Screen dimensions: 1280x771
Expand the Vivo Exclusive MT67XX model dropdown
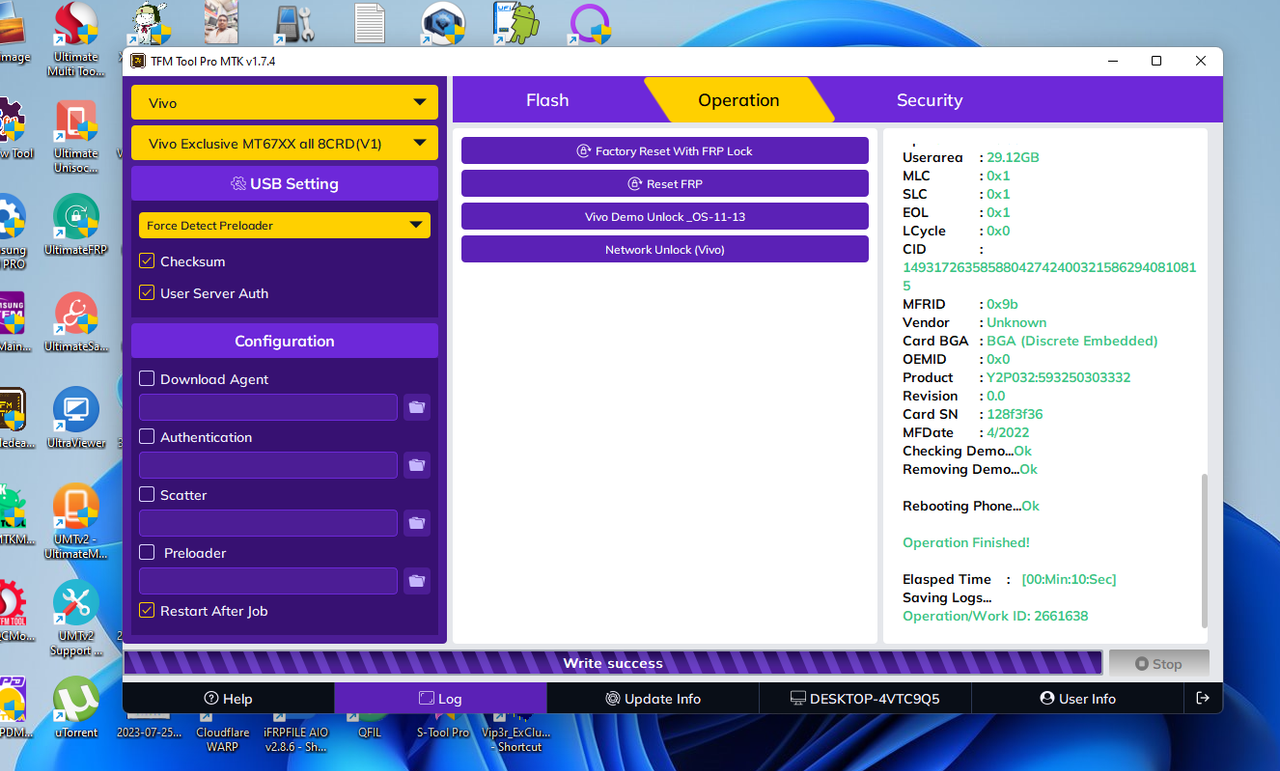[284, 143]
